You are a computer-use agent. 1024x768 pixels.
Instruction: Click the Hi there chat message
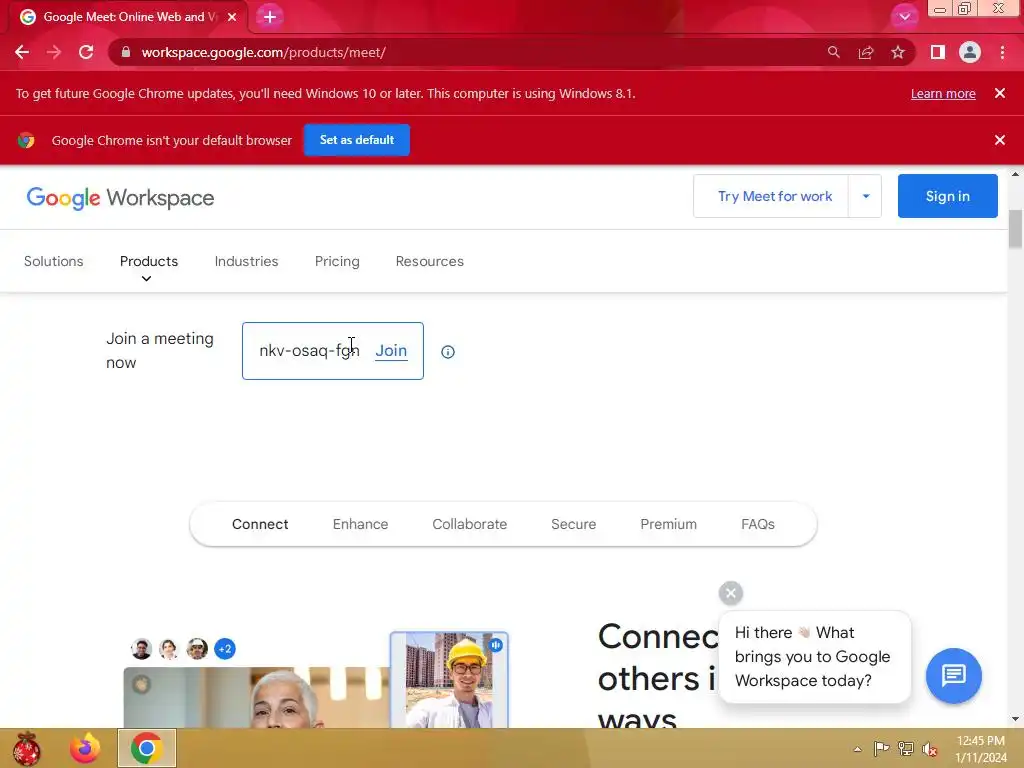tap(814, 656)
